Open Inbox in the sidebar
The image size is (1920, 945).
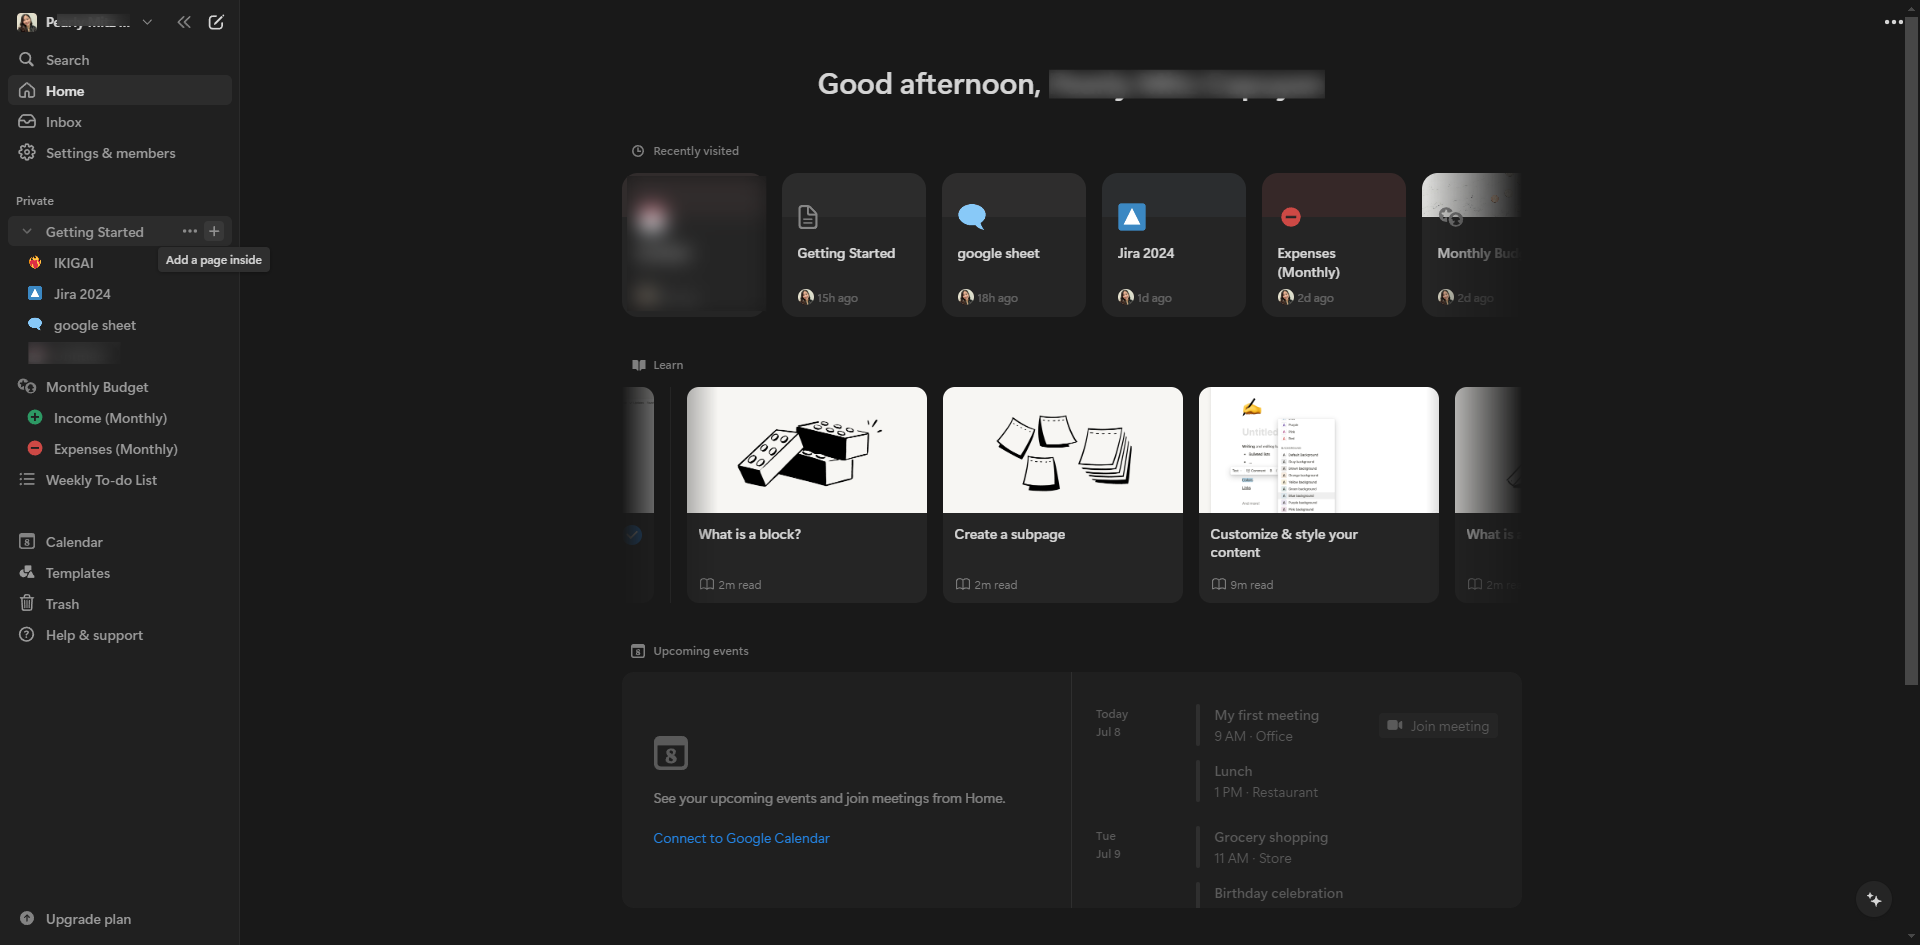pyautogui.click(x=120, y=122)
